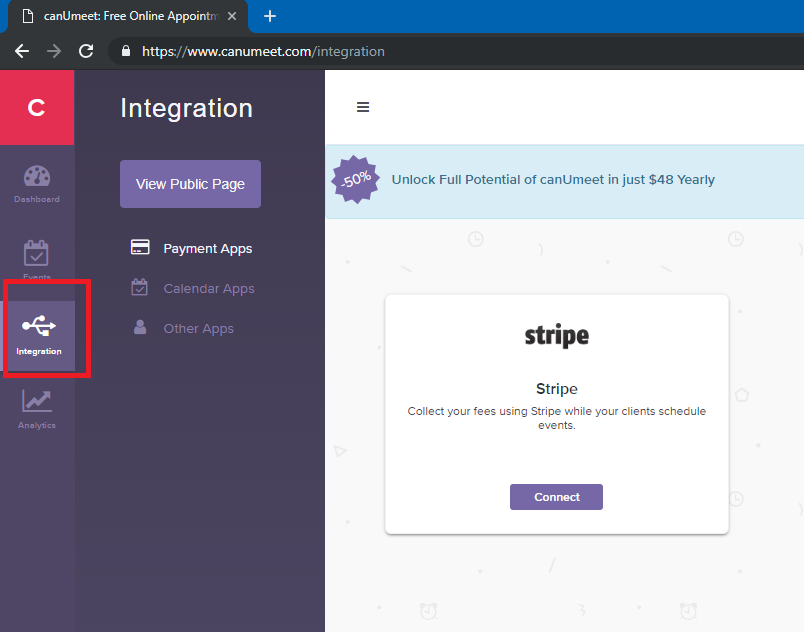Click the red canUmeet C logo
The width and height of the screenshot is (804, 632).
click(37, 108)
